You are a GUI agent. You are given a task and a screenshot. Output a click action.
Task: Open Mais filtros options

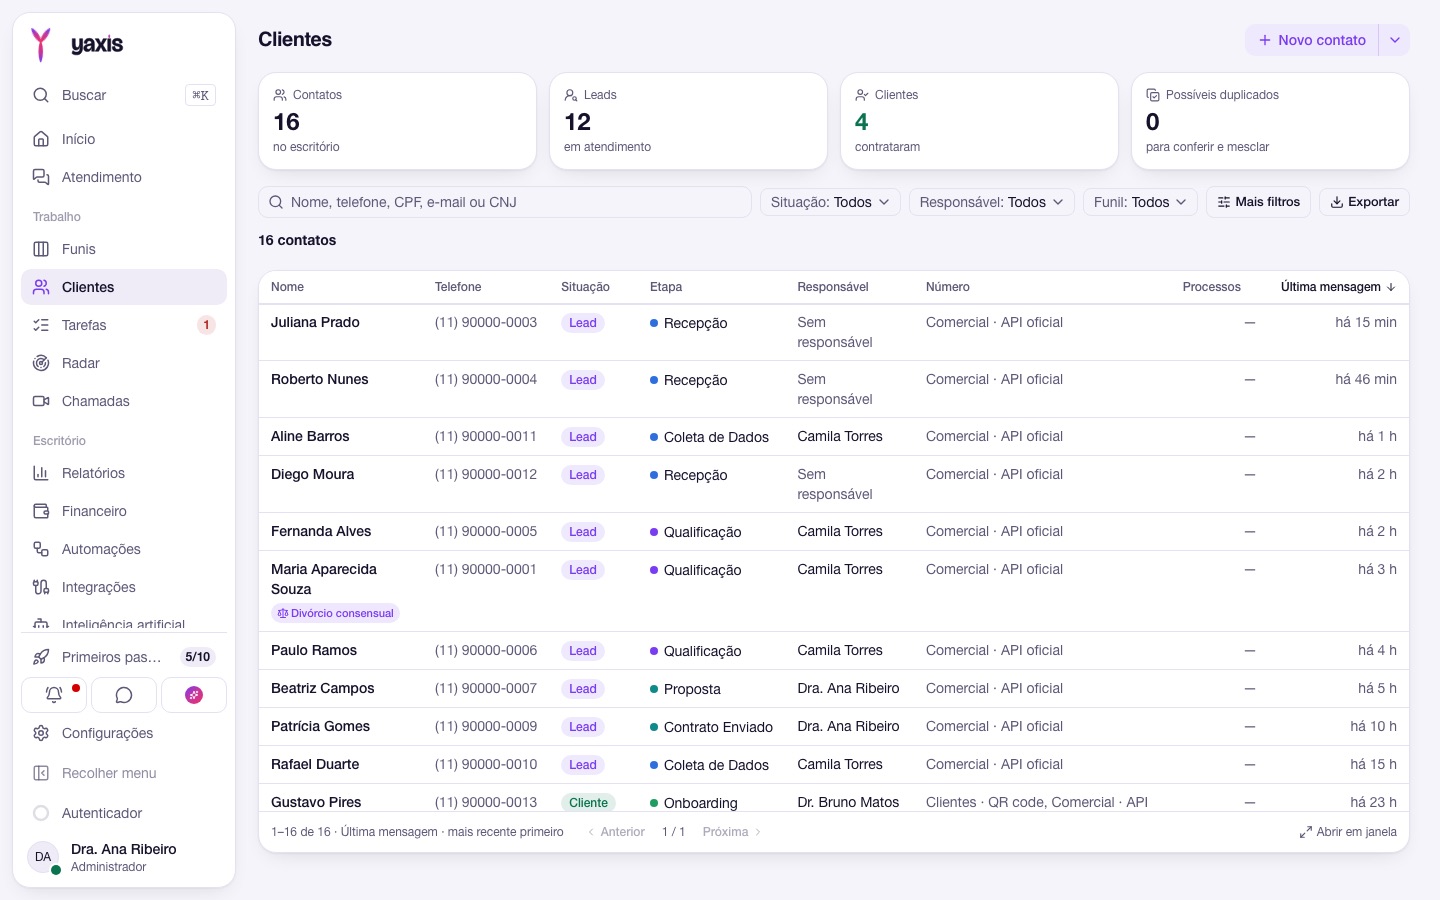click(x=1258, y=202)
